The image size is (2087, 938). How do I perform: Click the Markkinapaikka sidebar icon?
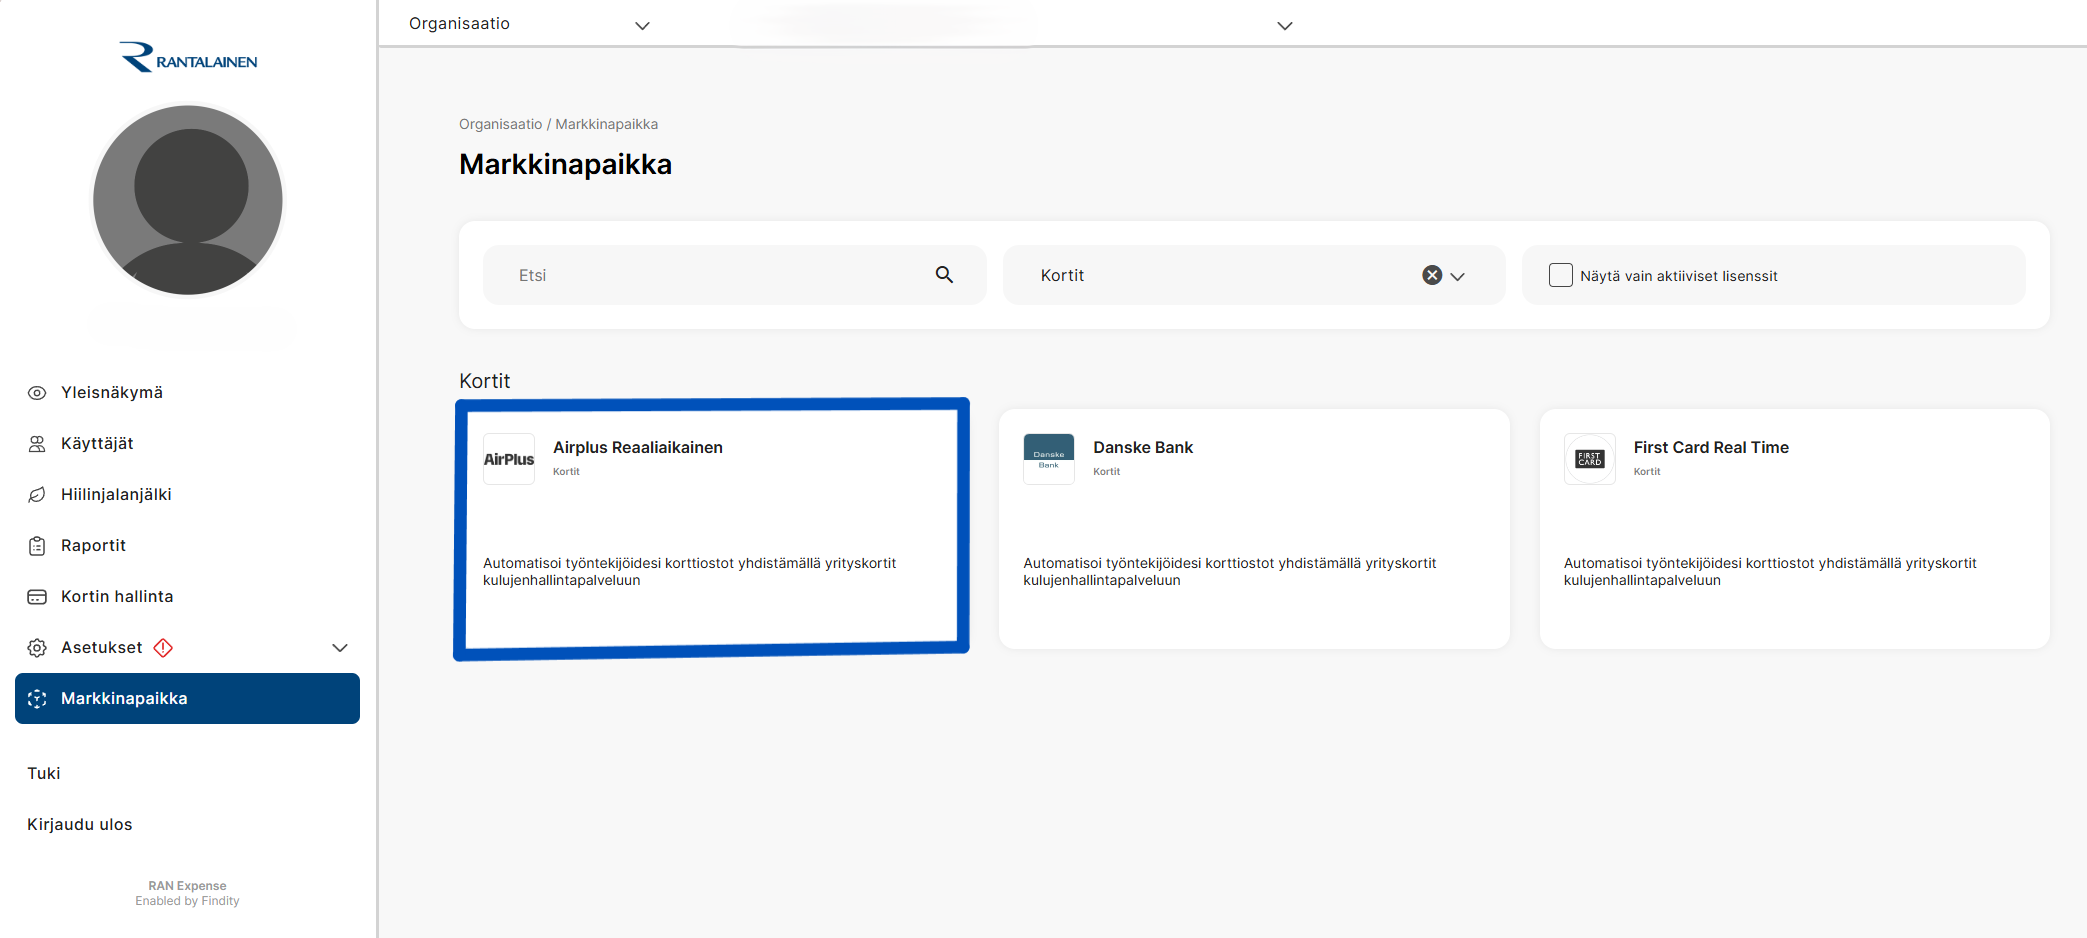[x=37, y=699]
